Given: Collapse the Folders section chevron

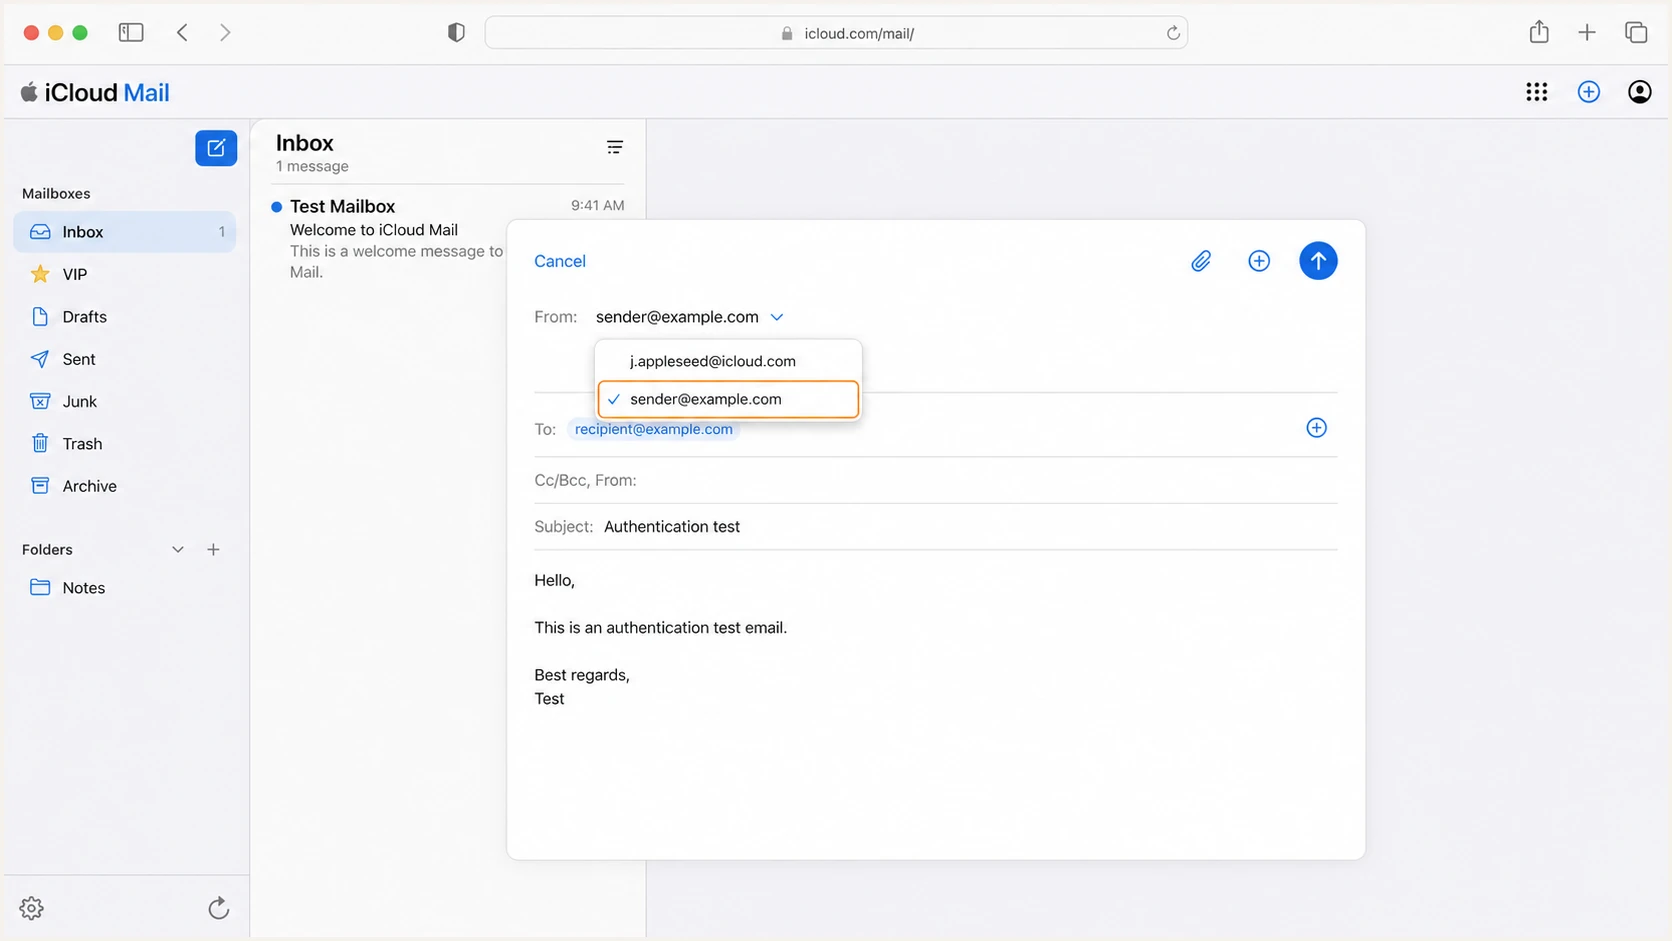Looking at the screenshot, I should click(x=178, y=549).
